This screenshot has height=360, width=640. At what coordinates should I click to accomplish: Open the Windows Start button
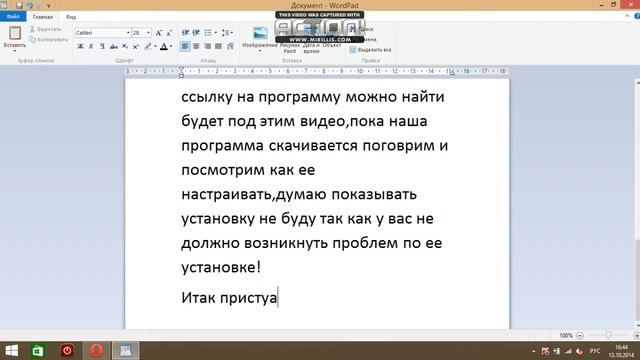coord(11,351)
